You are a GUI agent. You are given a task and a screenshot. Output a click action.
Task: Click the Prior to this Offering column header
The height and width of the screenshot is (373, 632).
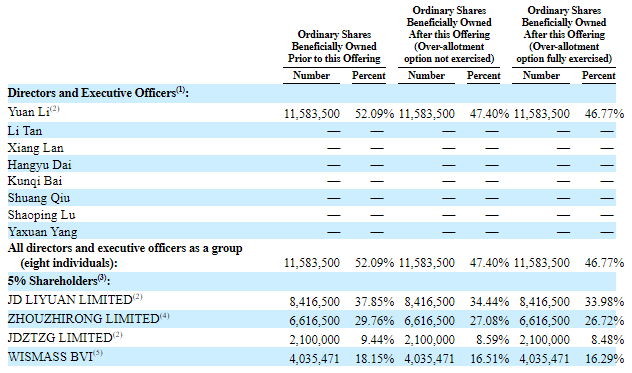[334, 46]
